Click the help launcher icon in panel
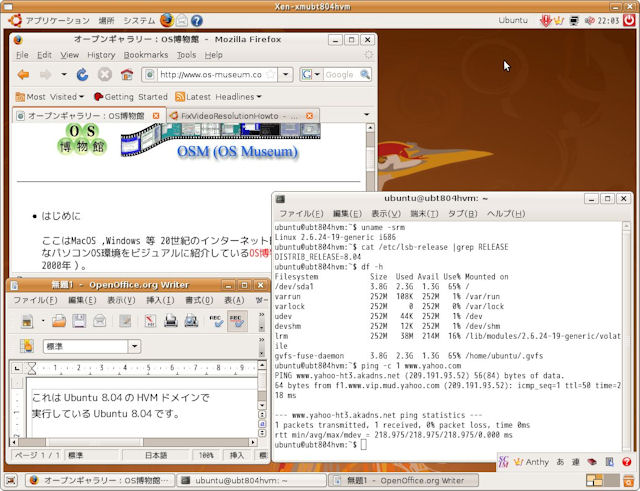Image resolution: width=640 pixels, height=491 pixels. click(197, 20)
